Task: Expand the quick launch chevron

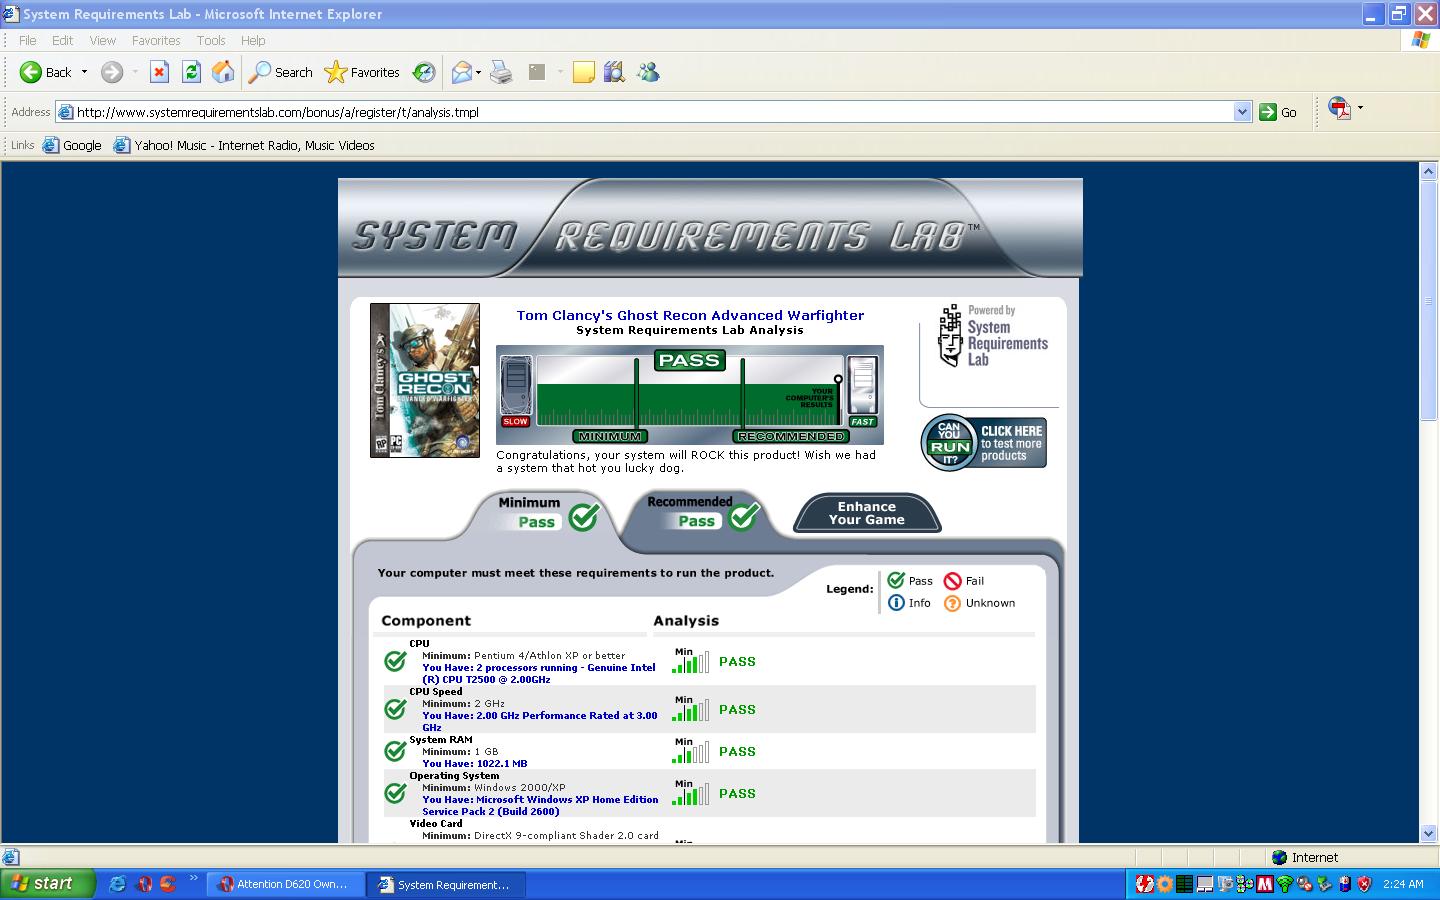Action: 193,880
